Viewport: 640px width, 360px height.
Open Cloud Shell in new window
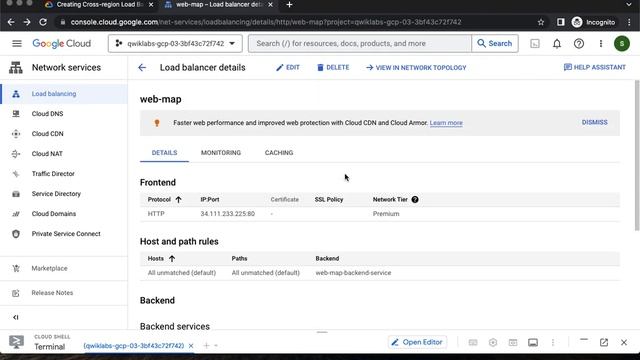604,342
